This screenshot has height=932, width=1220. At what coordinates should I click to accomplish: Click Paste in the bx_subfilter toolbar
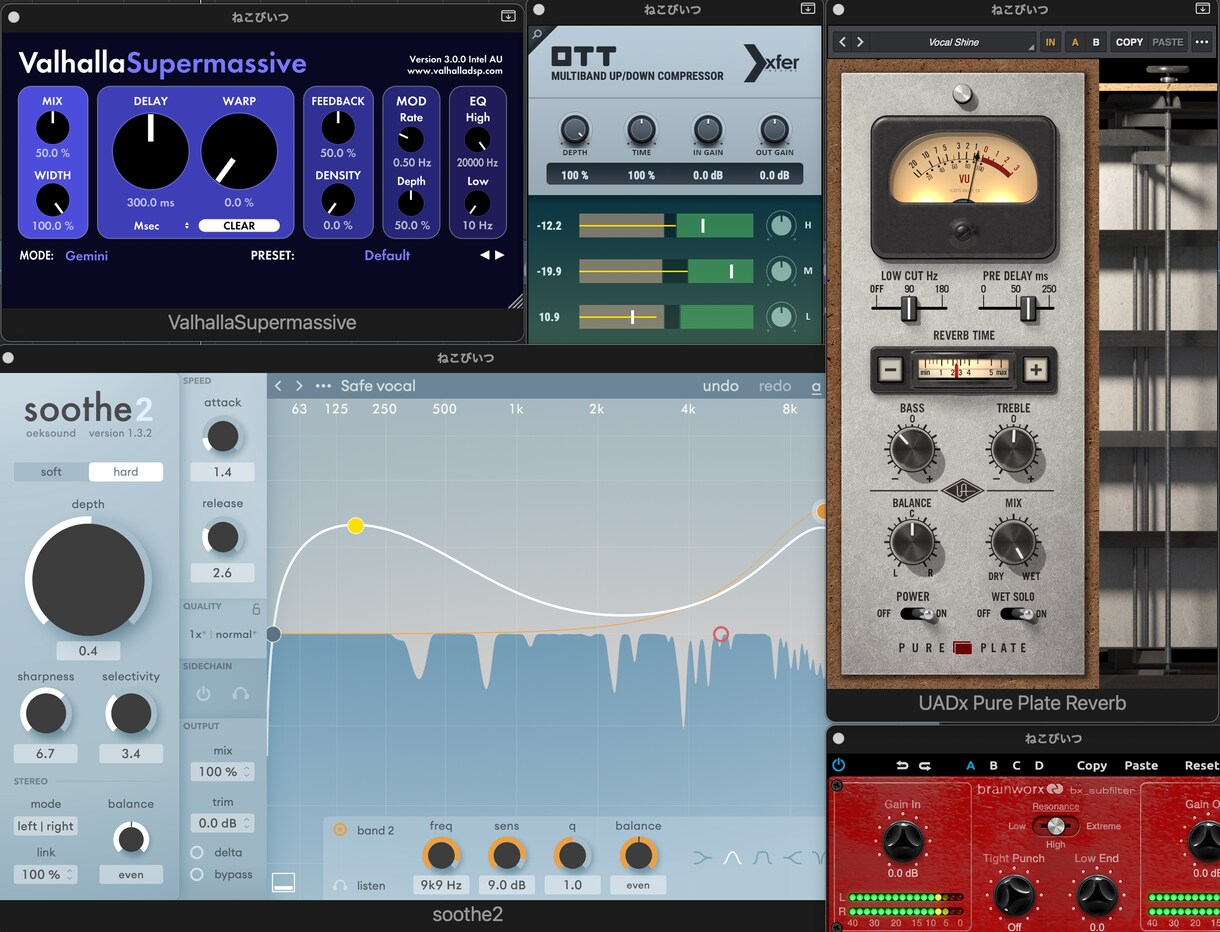click(1141, 766)
